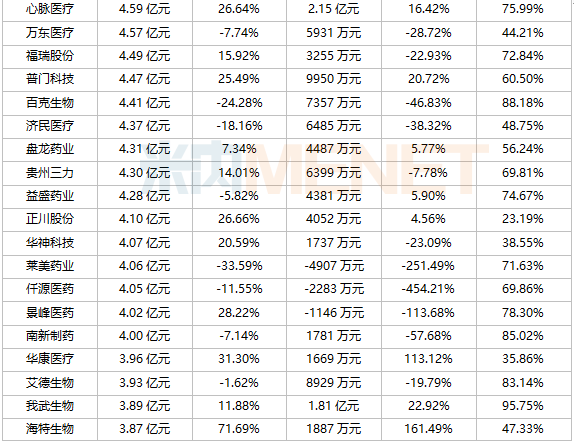
Task: Click 海特生物 revenue 3.87 亿元 cell
Action: coord(145,429)
